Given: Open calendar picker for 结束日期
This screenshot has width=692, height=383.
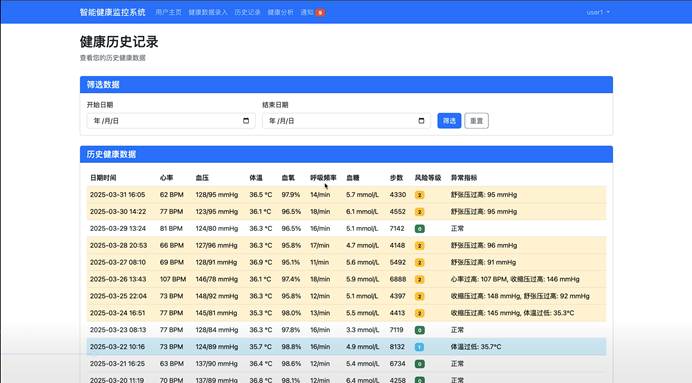Looking at the screenshot, I should pos(421,121).
